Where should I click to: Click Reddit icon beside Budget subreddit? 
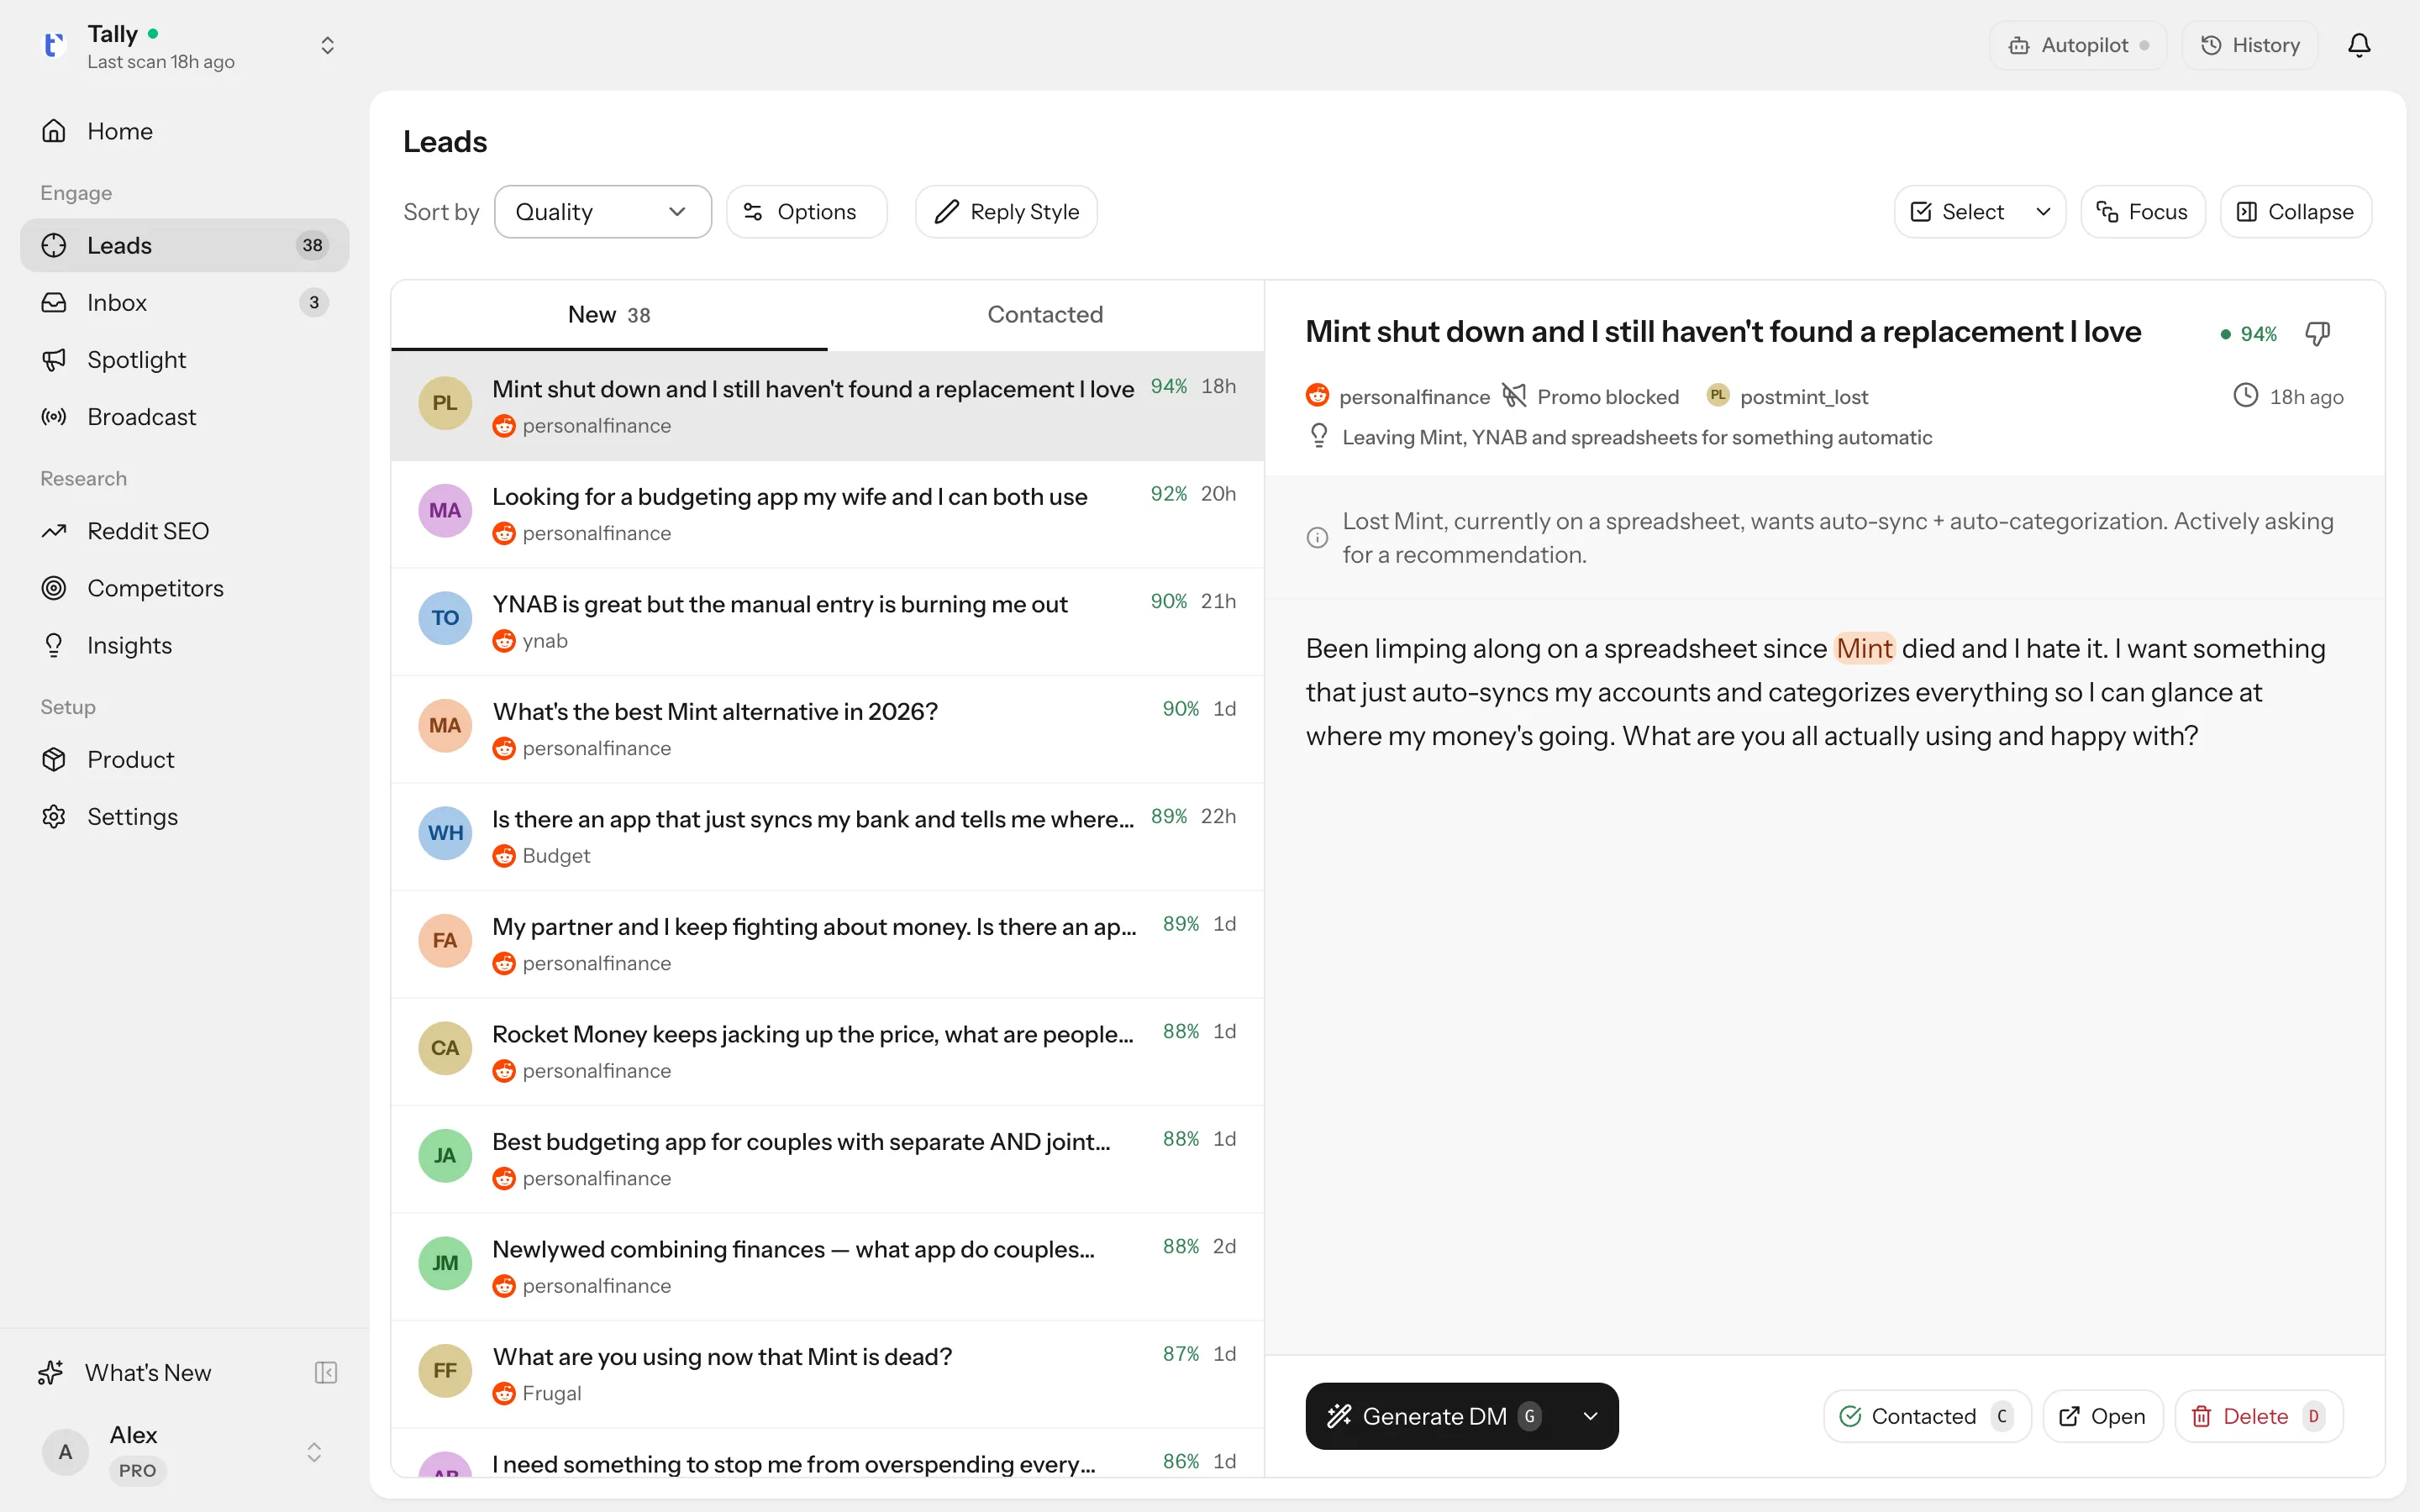pyautogui.click(x=504, y=856)
